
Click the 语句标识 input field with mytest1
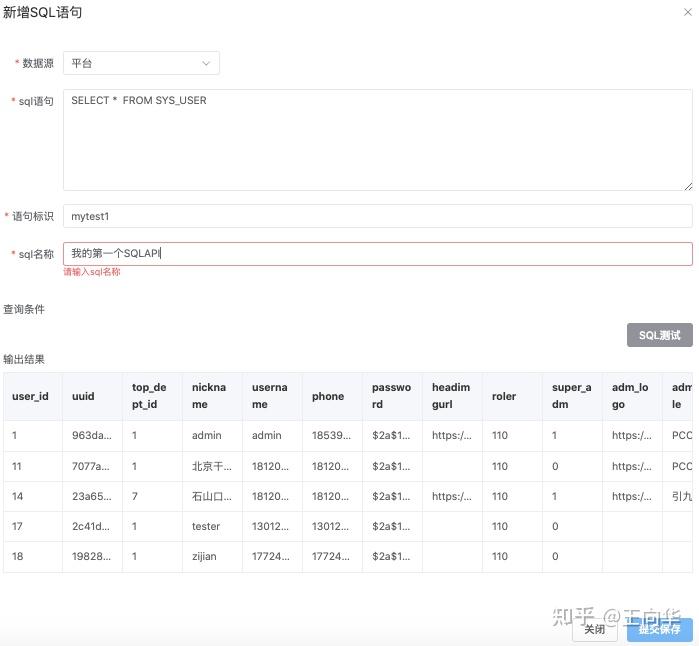[x=378, y=216]
